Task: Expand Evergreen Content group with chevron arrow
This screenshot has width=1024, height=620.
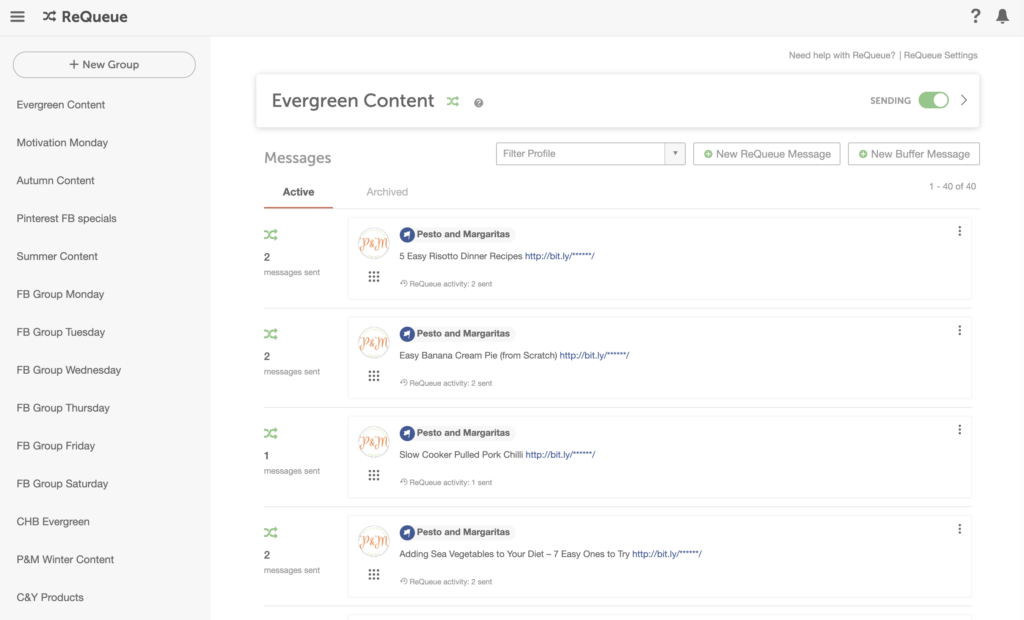Action: 964,100
